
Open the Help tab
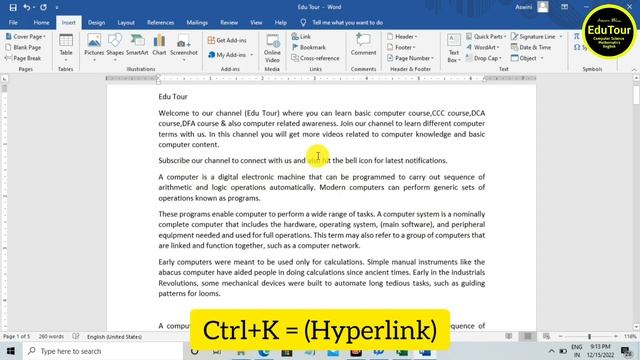pyautogui.click(x=280, y=22)
